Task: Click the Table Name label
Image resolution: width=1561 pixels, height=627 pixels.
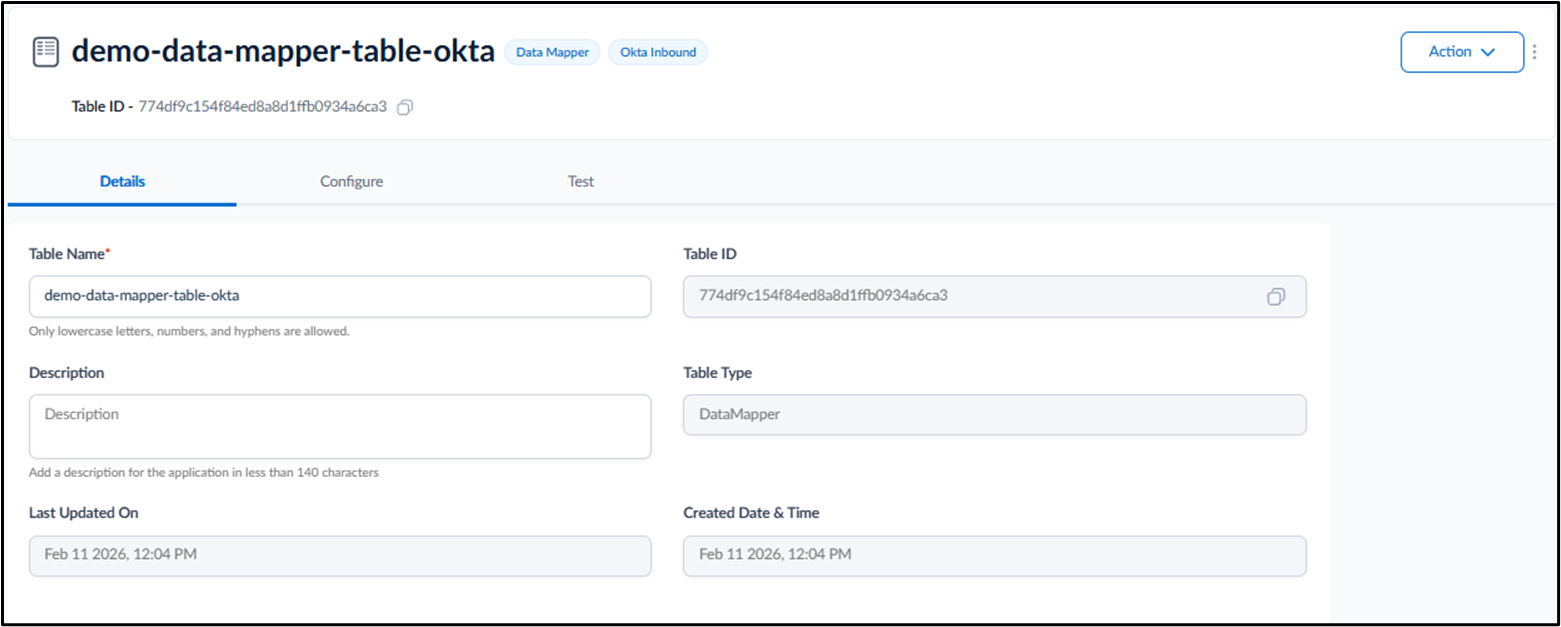Action: (70, 254)
